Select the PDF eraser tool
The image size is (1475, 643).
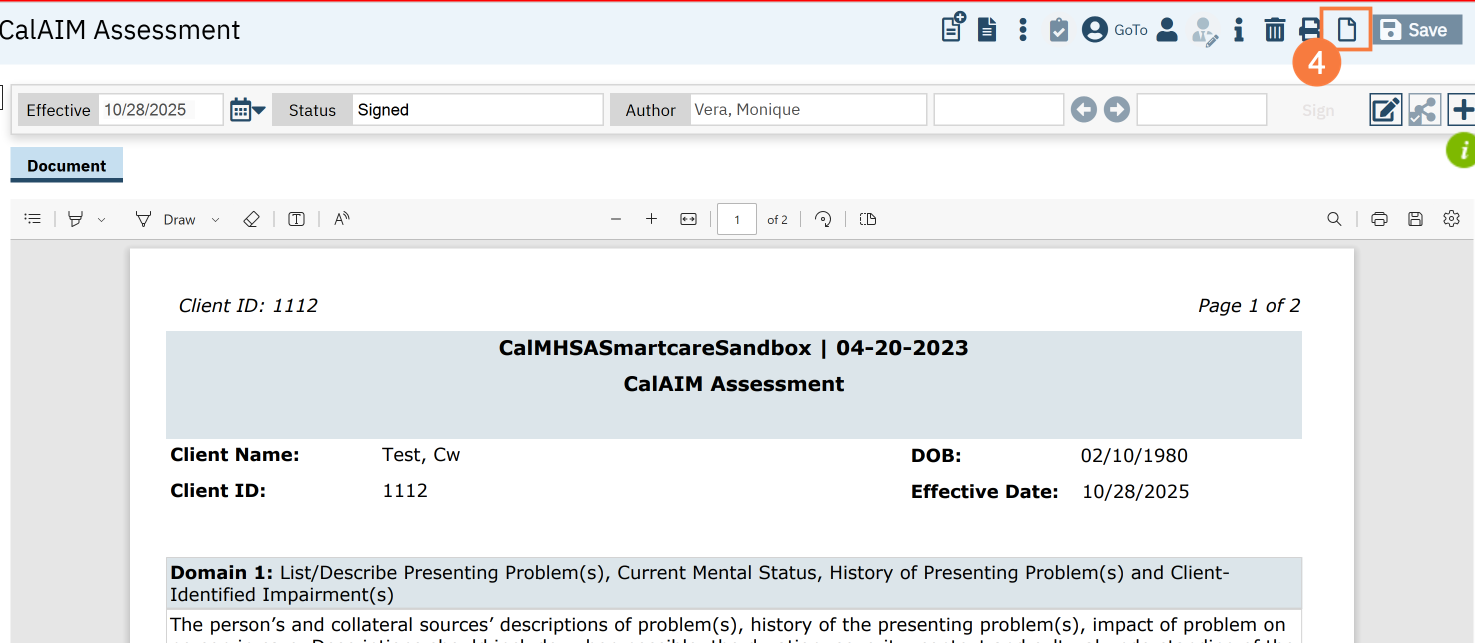(x=251, y=219)
